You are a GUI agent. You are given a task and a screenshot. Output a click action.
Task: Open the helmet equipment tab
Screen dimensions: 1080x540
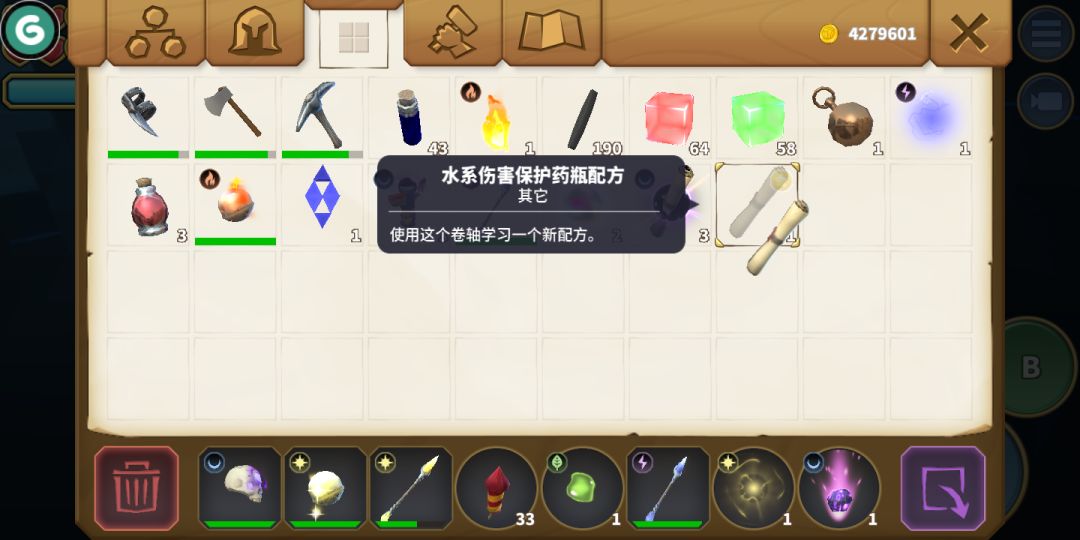coord(255,32)
